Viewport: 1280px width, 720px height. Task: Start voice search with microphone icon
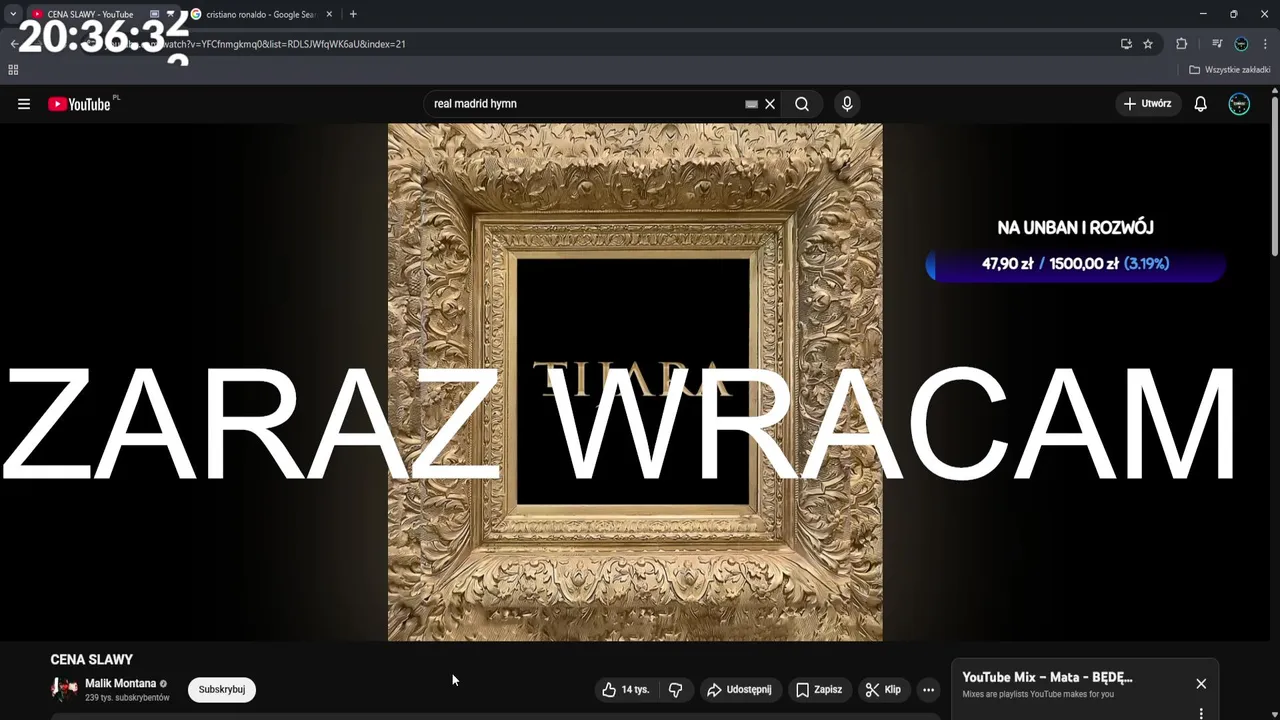pyautogui.click(x=847, y=104)
